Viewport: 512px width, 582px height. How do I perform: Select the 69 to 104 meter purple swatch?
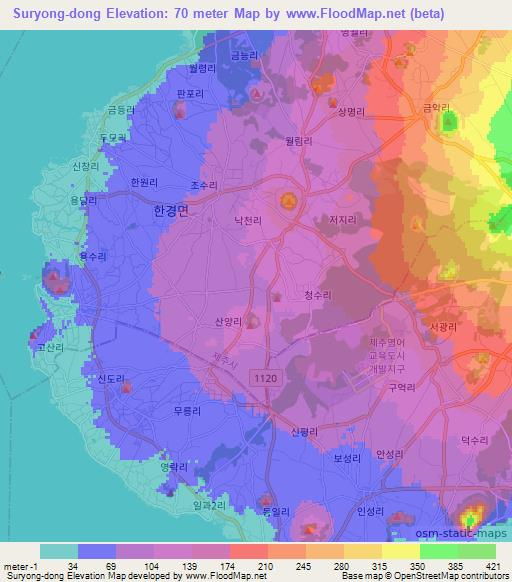(135, 551)
